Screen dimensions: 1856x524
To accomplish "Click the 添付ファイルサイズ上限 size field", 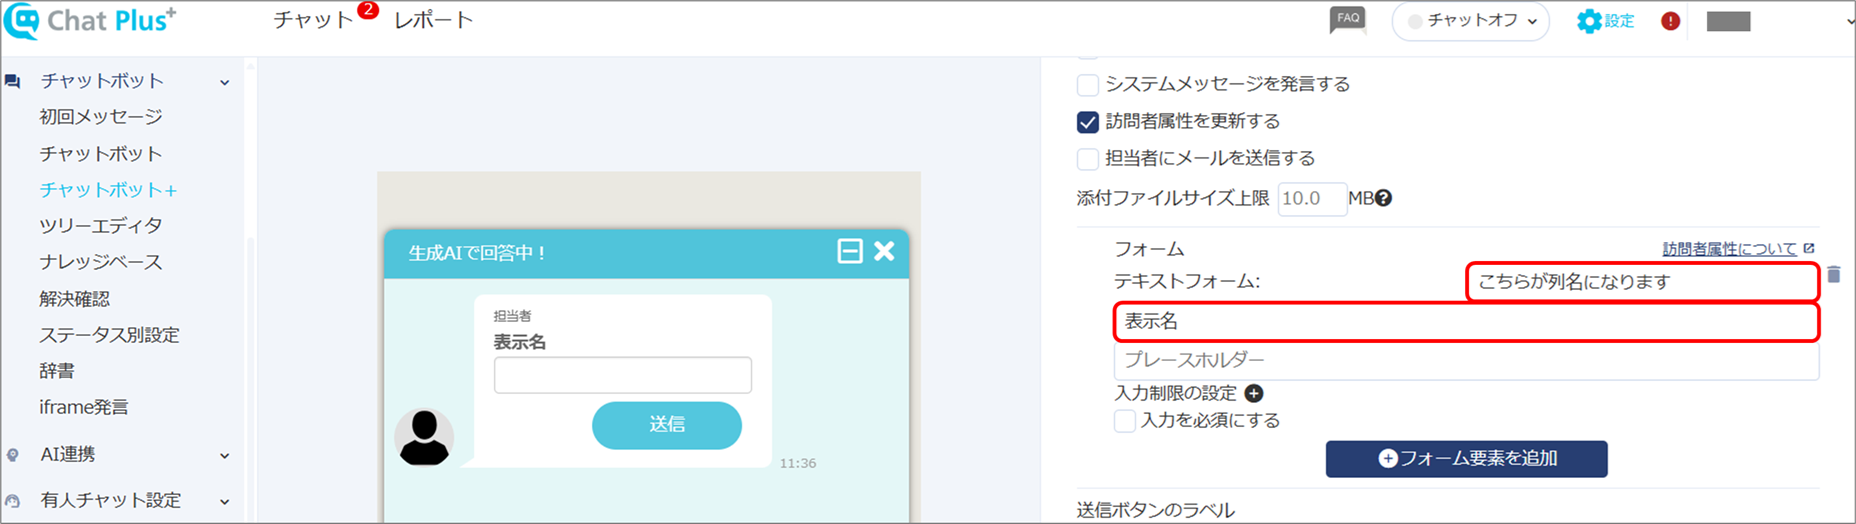I will click(1312, 198).
